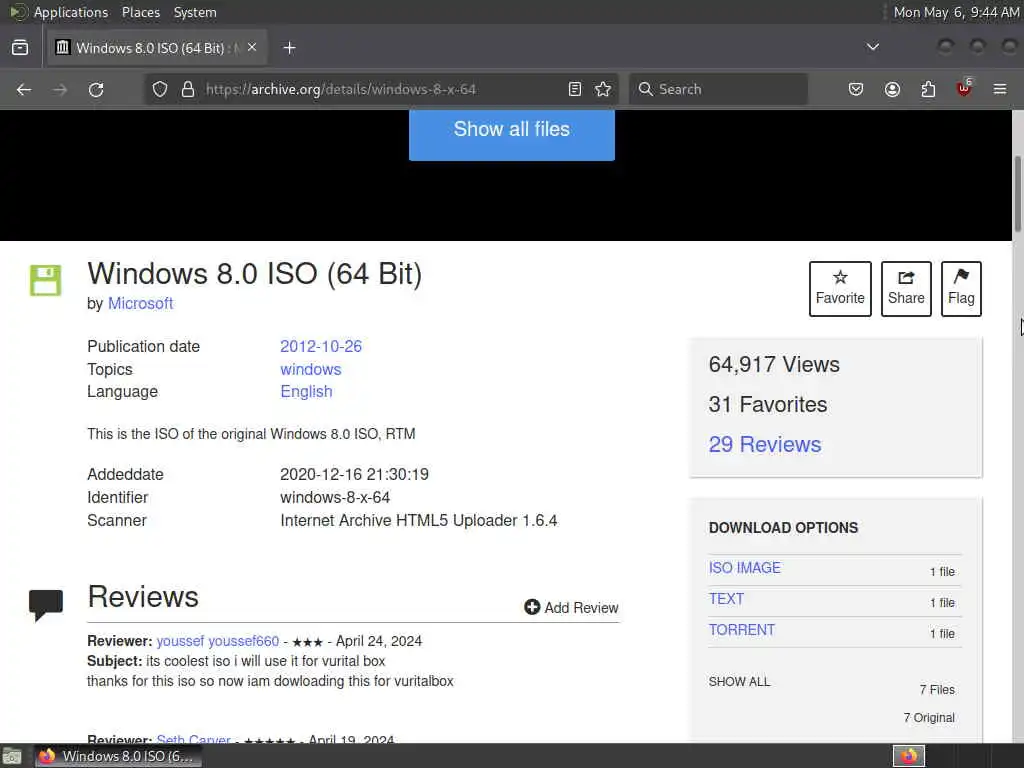Click the show desktop icon in bottom panel
This screenshot has width=1024, height=768.
[x=12, y=756]
